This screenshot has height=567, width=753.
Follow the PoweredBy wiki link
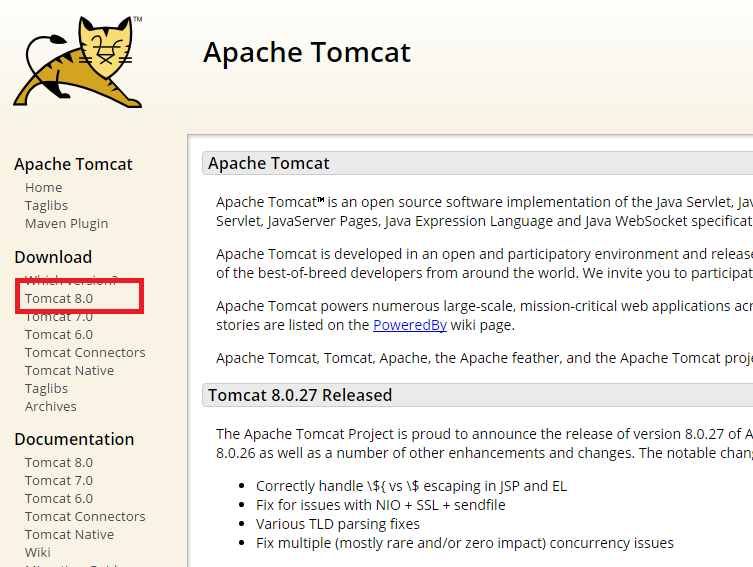pyautogui.click(x=410, y=325)
